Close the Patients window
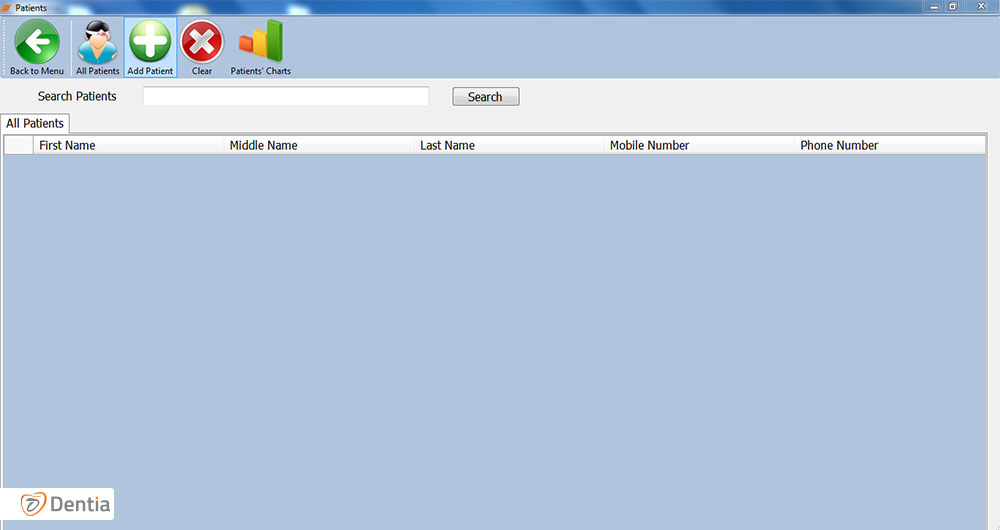1000x530 pixels. tap(979, 7)
